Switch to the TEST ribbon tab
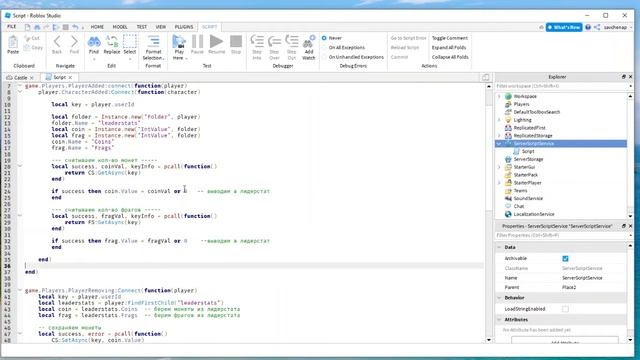This screenshot has height=360, width=640. [x=142, y=27]
